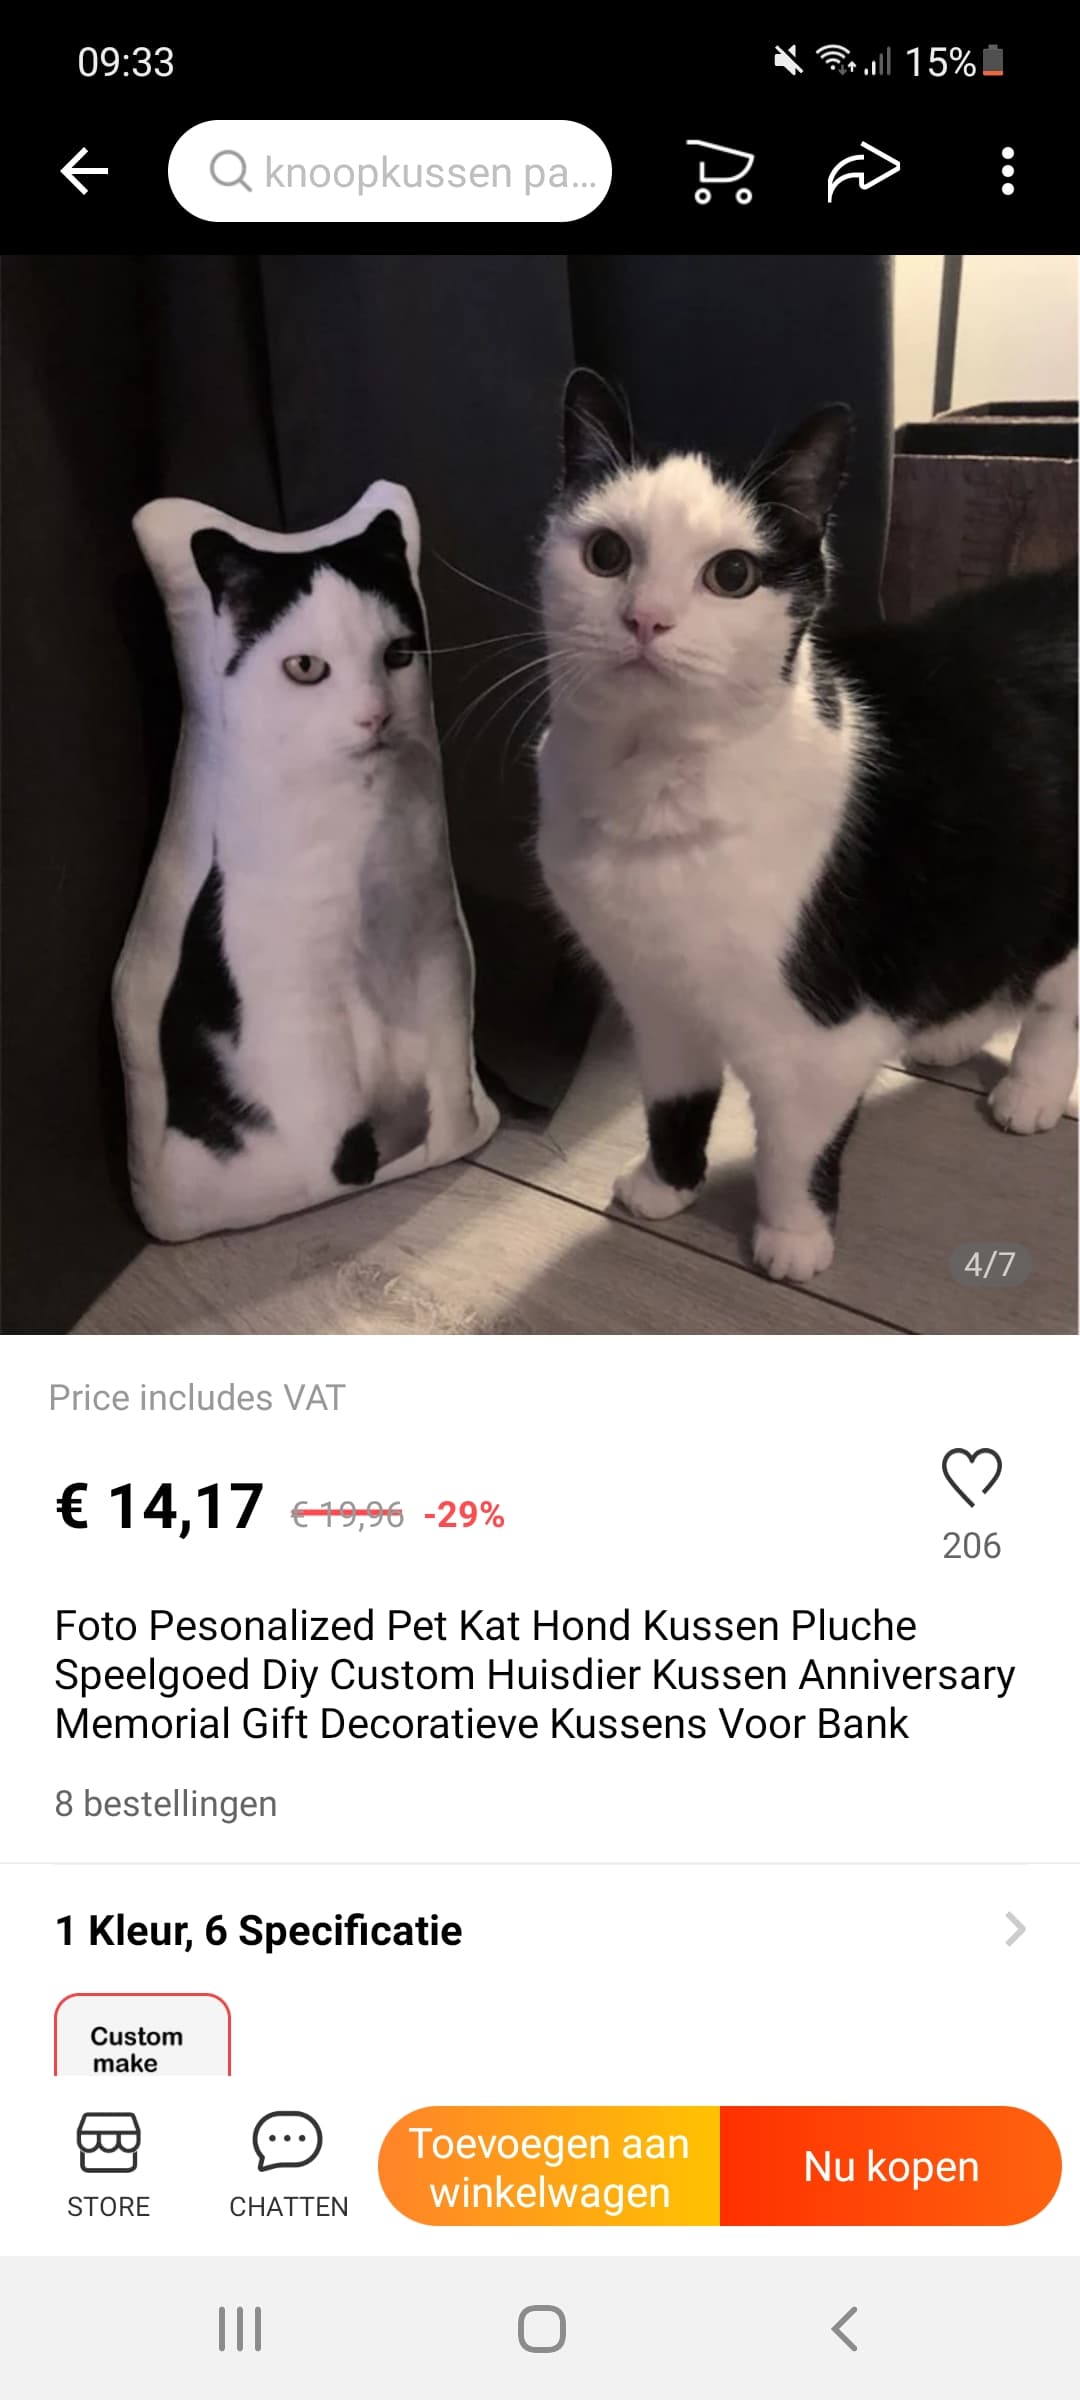Viewport: 1080px width, 2400px height.
Task: Tap the Nu kopen button
Action: (891, 2166)
